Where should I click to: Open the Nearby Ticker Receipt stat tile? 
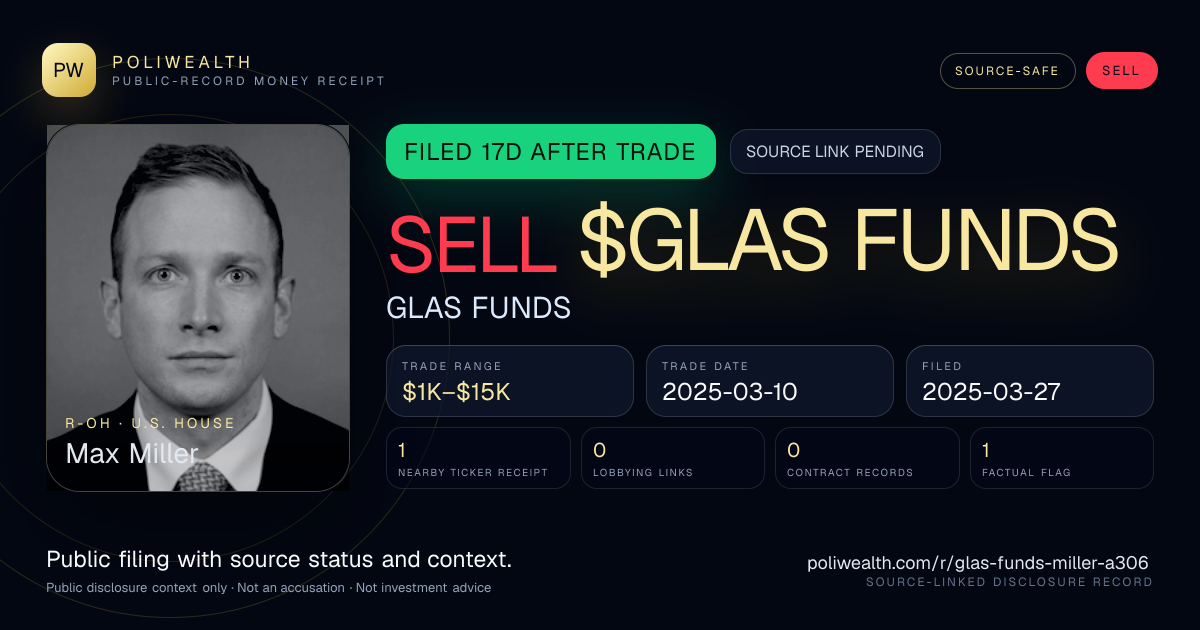point(479,458)
